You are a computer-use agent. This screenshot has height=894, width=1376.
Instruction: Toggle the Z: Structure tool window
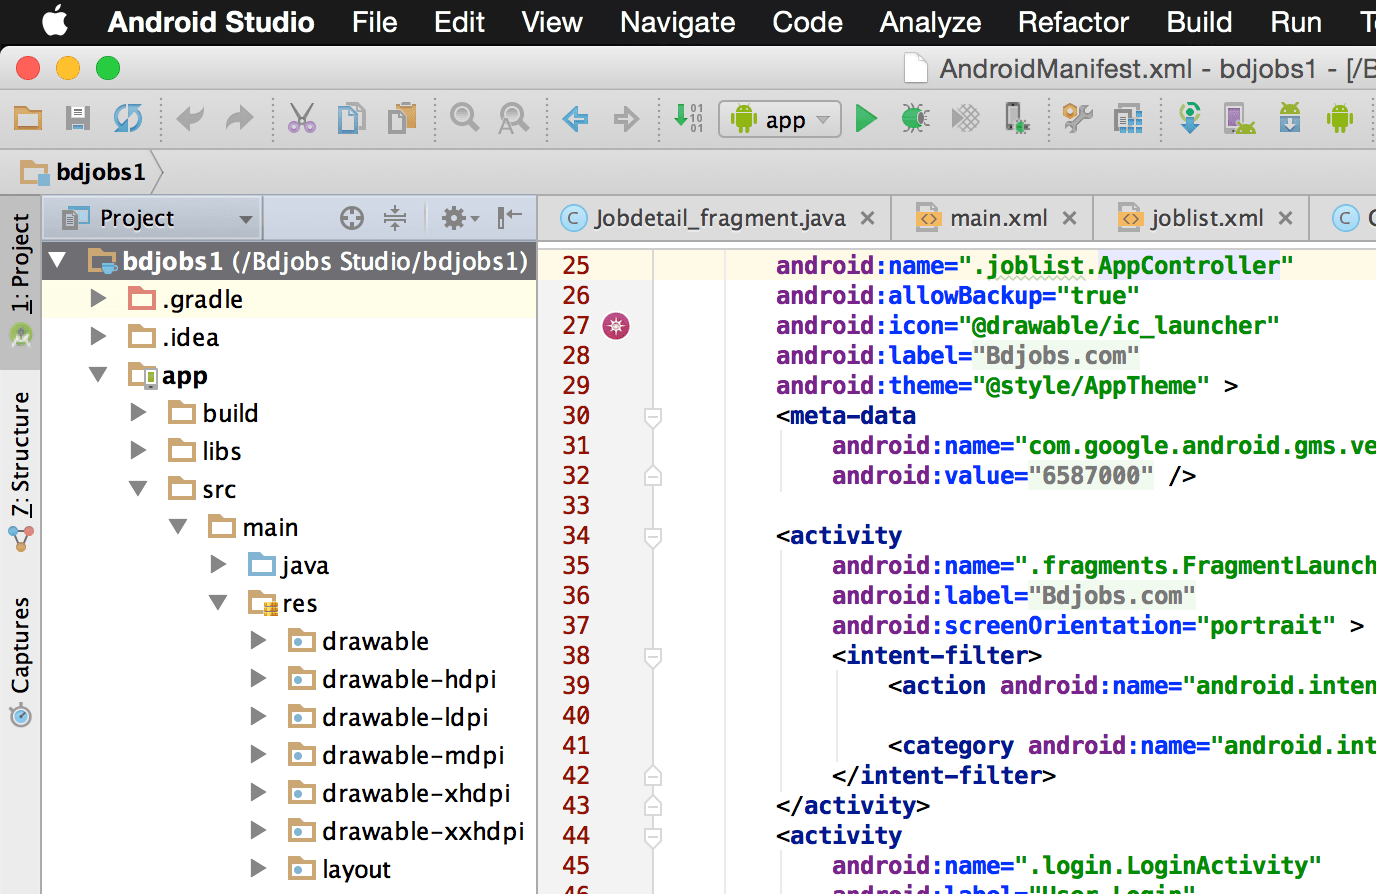(x=21, y=471)
